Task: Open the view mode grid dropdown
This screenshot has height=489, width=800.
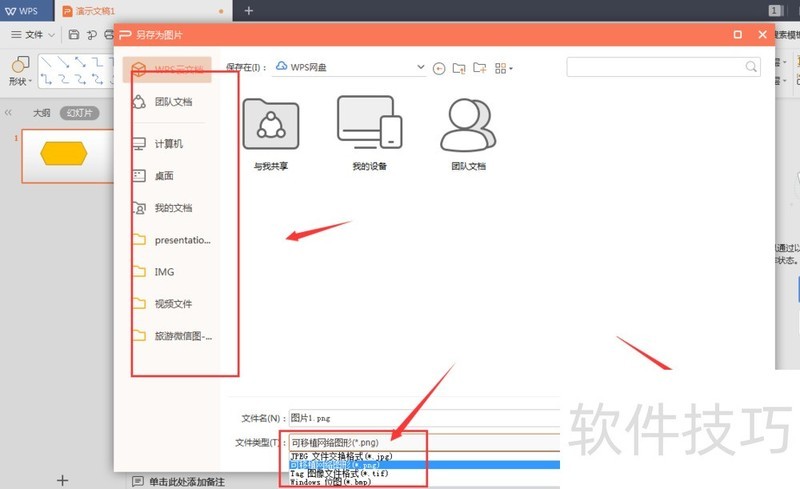Action: click(504, 68)
